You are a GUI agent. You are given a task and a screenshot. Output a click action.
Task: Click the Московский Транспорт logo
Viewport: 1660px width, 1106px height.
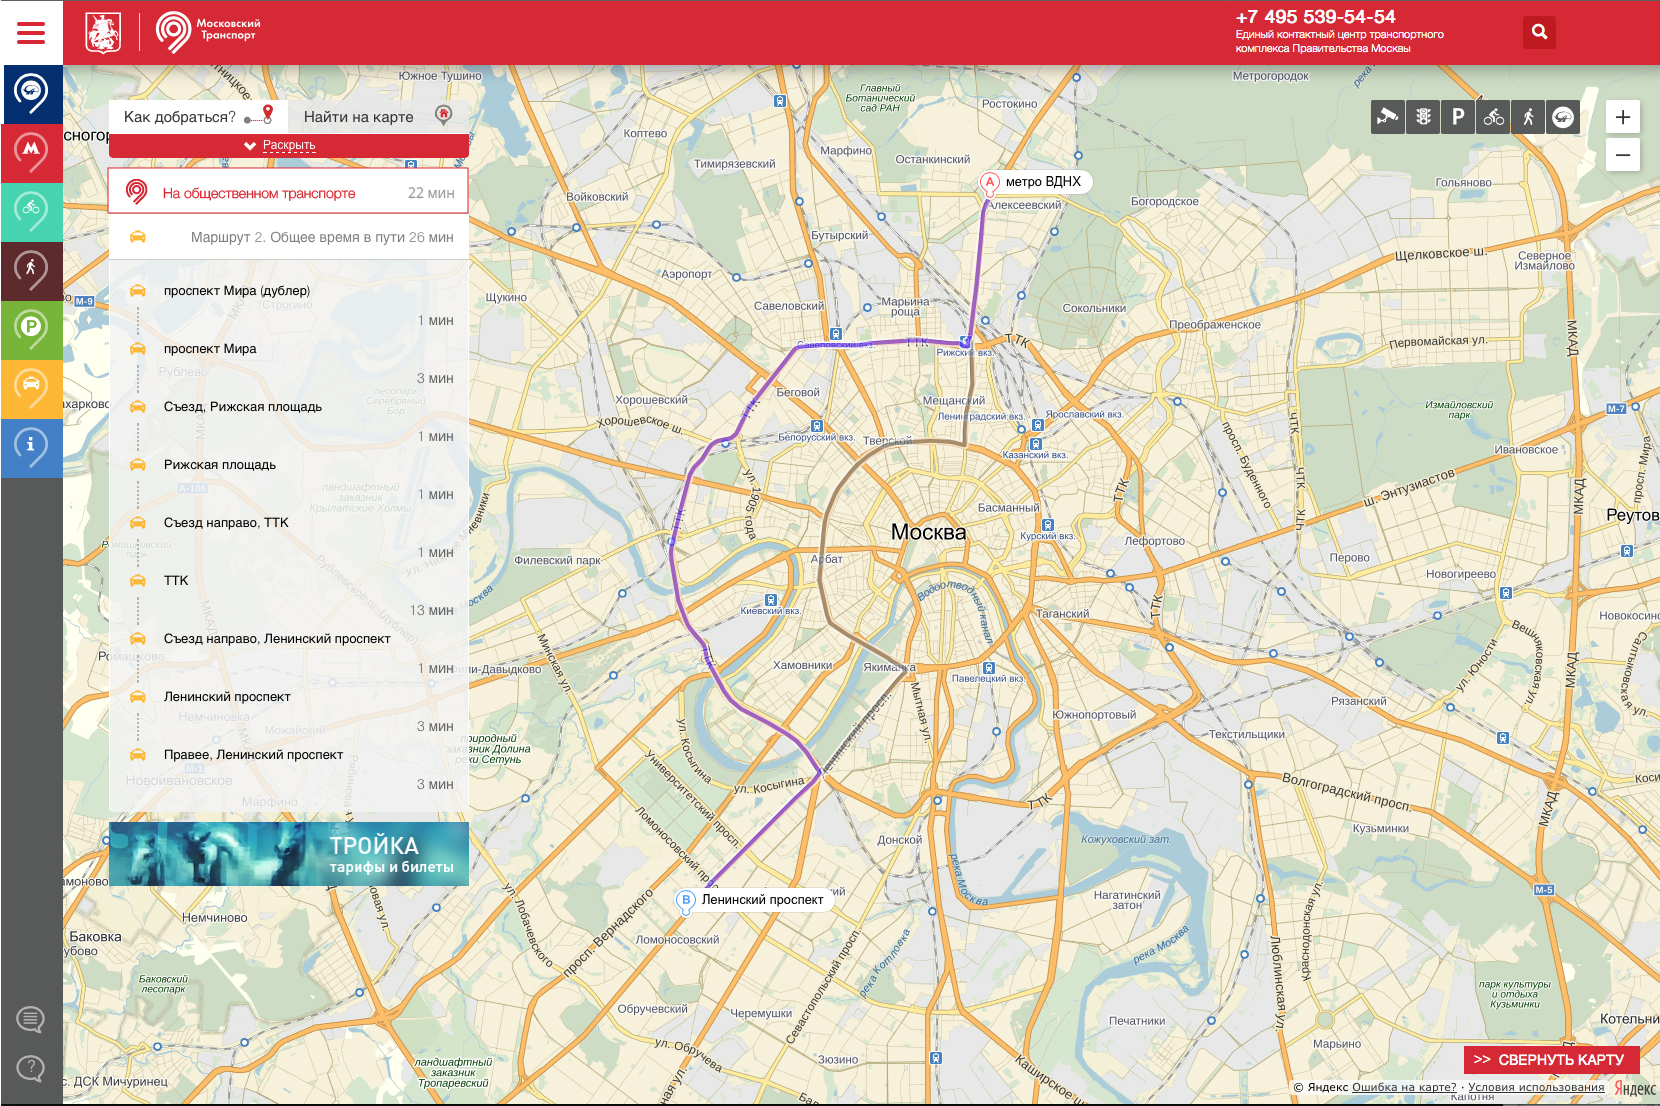click(x=208, y=33)
